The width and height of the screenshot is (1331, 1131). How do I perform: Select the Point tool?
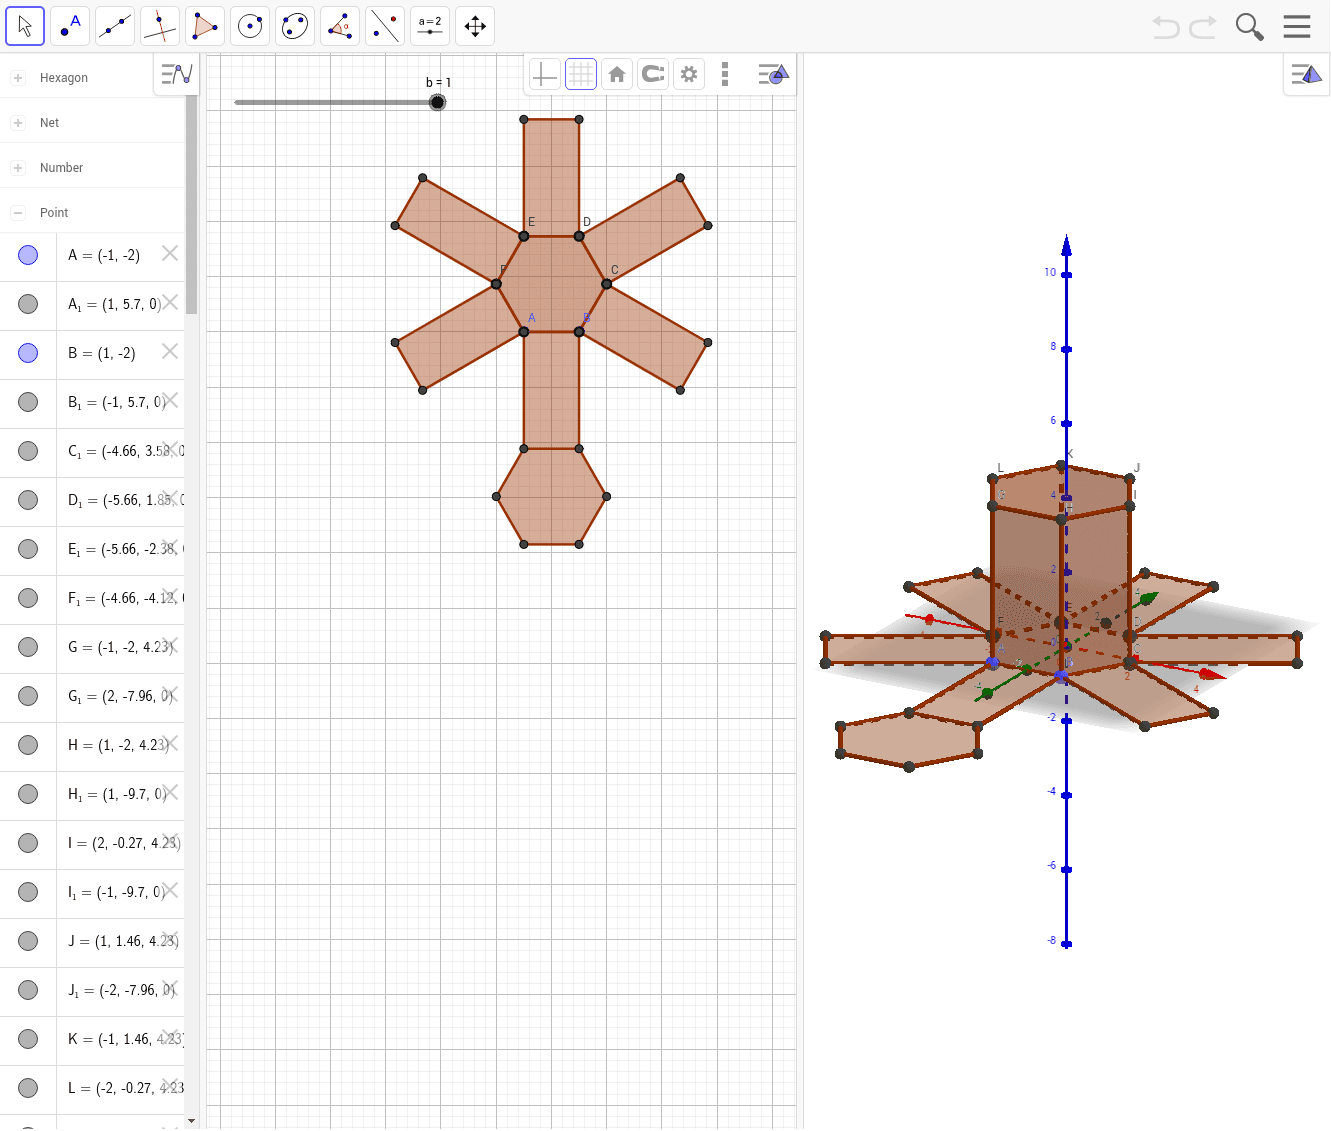[x=70, y=26]
